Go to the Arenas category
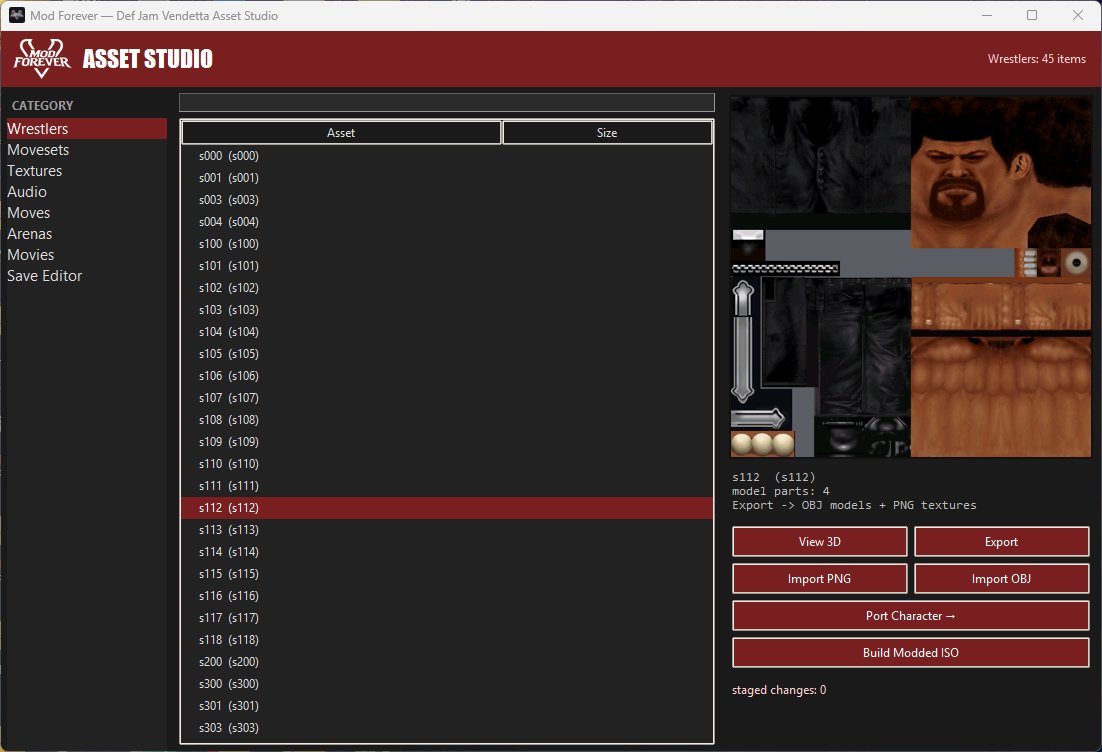Image resolution: width=1102 pixels, height=752 pixels. (x=86, y=234)
